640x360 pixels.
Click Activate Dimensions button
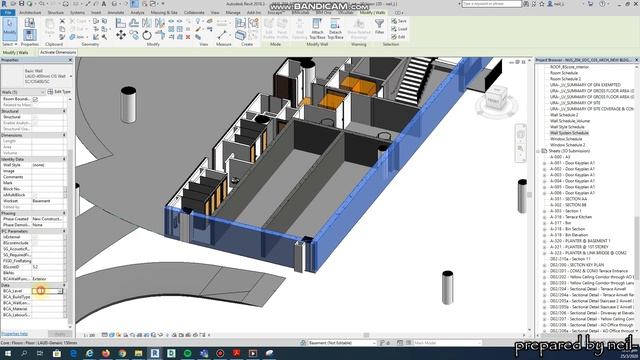[58, 52]
